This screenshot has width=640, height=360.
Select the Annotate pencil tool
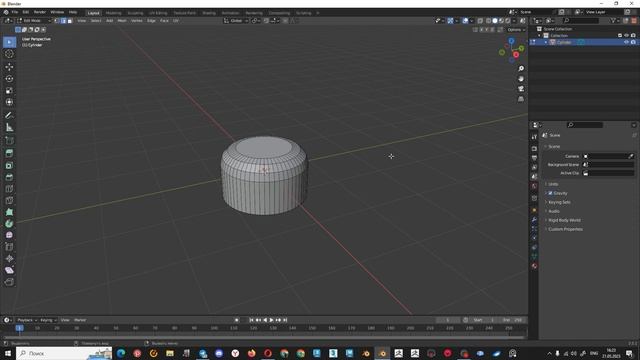tap(9, 116)
